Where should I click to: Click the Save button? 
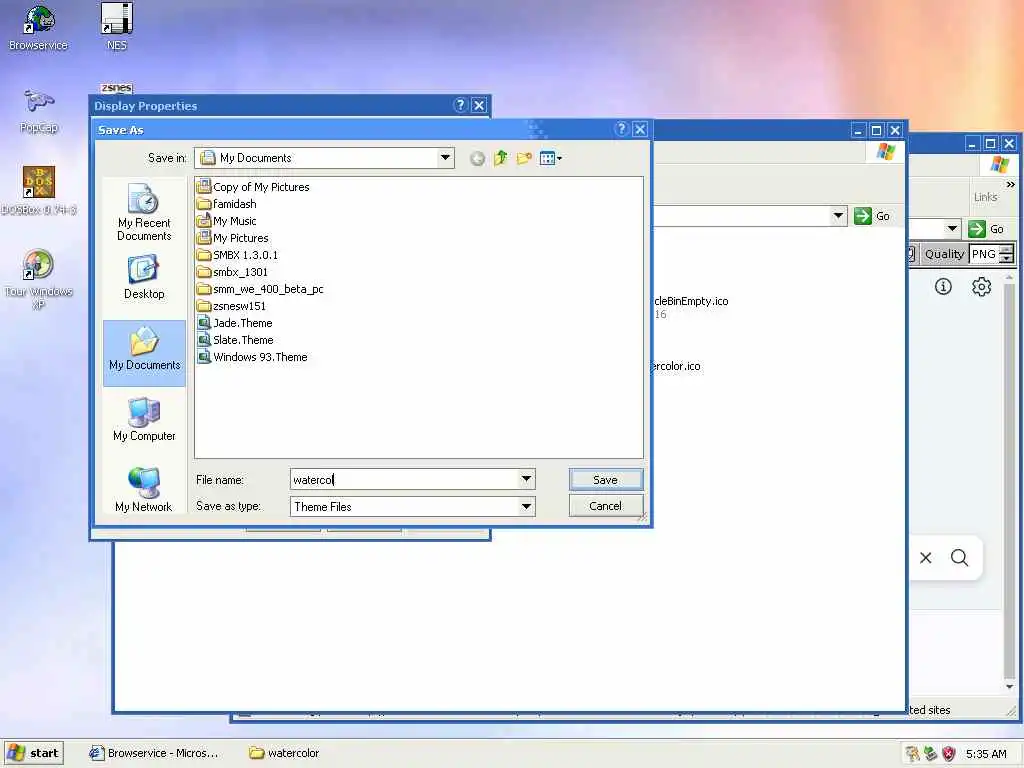point(605,479)
